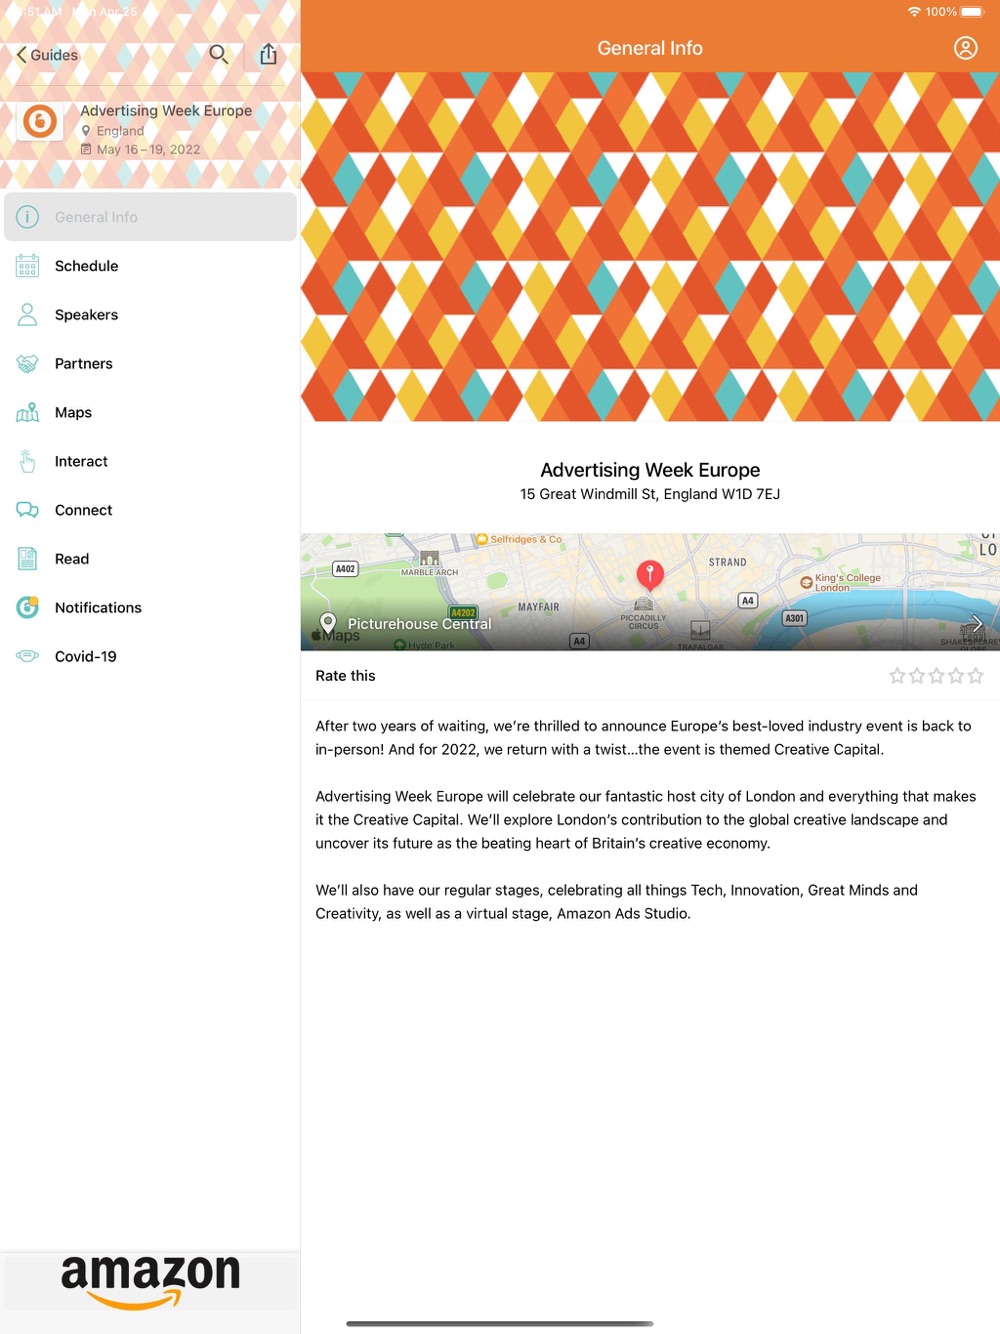This screenshot has width=1000, height=1334.
Task: Open the search magnifier icon
Action: pyautogui.click(x=219, y=54)
